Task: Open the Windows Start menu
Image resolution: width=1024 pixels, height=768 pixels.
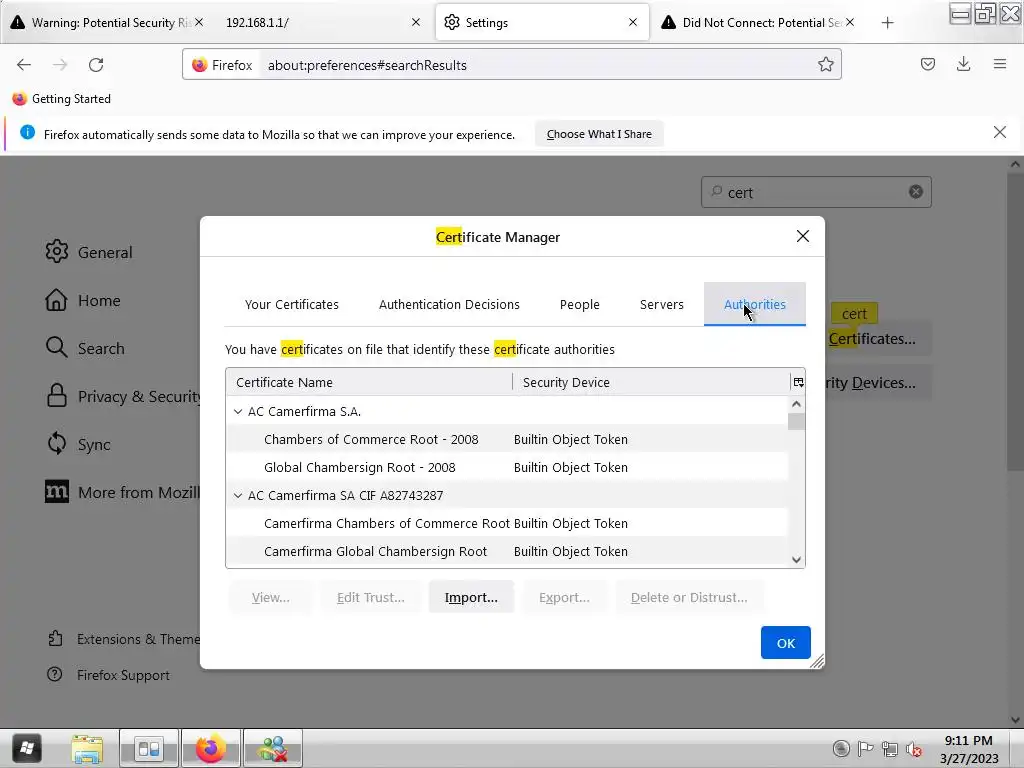Action: click(x=27, y=748)
